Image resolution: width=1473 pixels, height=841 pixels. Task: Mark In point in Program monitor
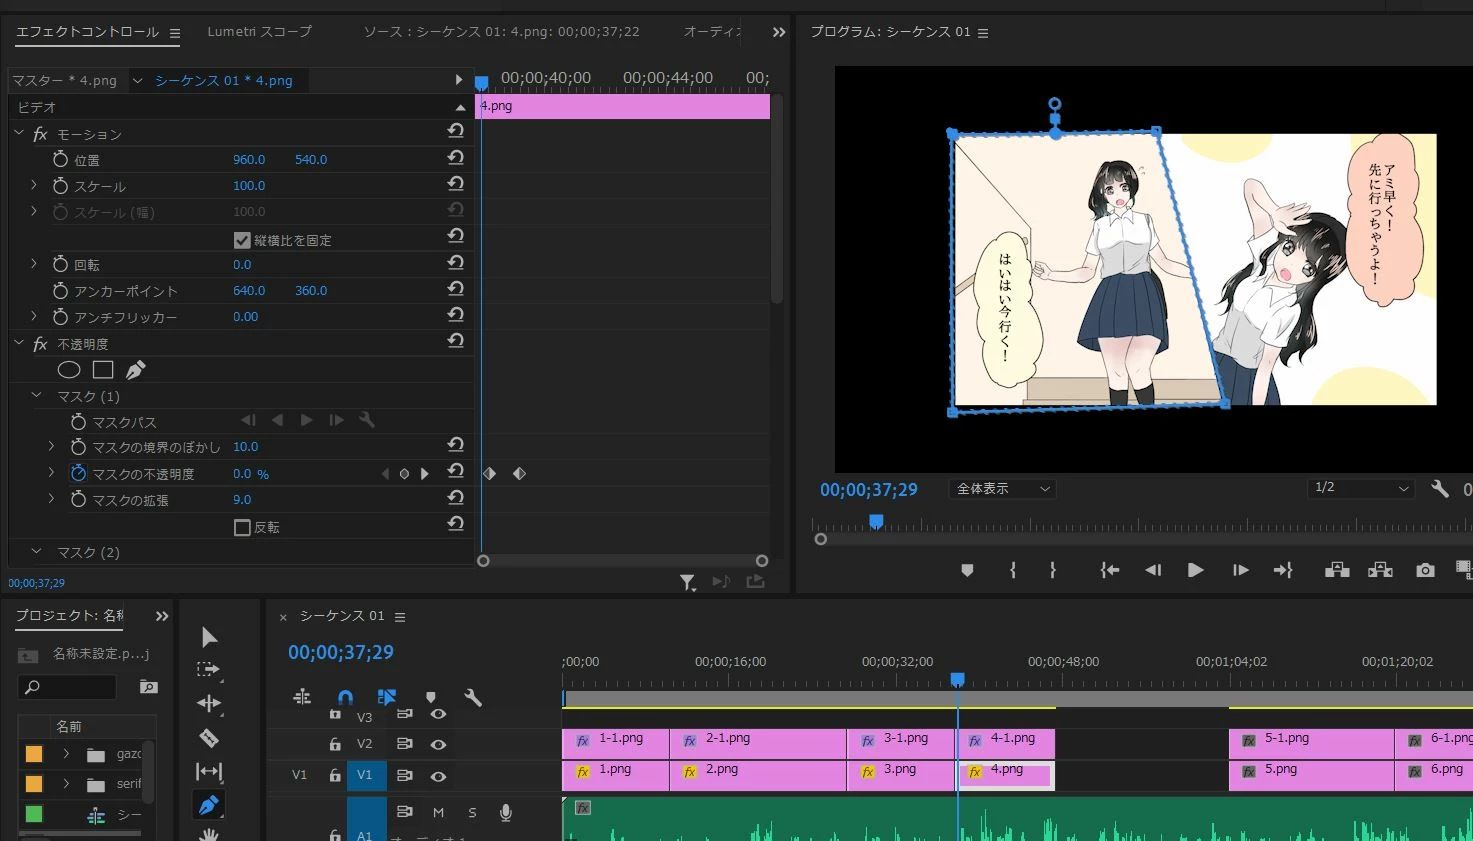click(1013, 570)
